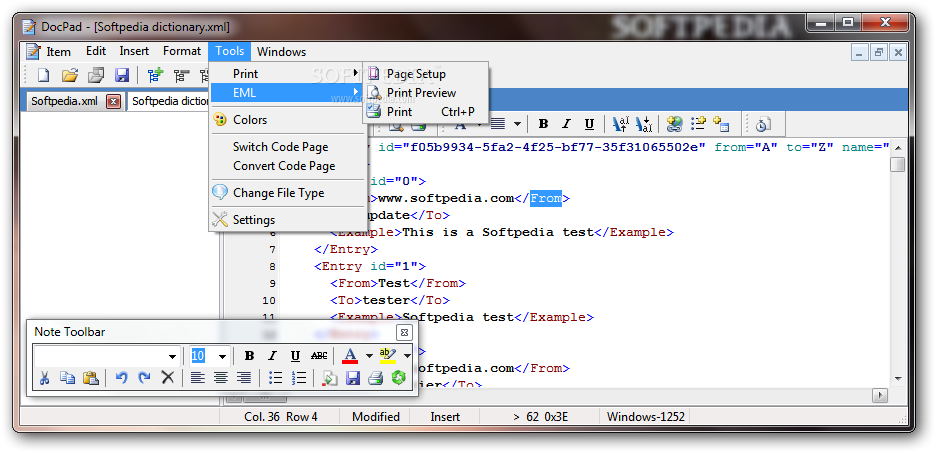Apply a numbered list in the Note Toolbar
The height and width of the screenshot is (453, 936).
[x=298, y=378]
